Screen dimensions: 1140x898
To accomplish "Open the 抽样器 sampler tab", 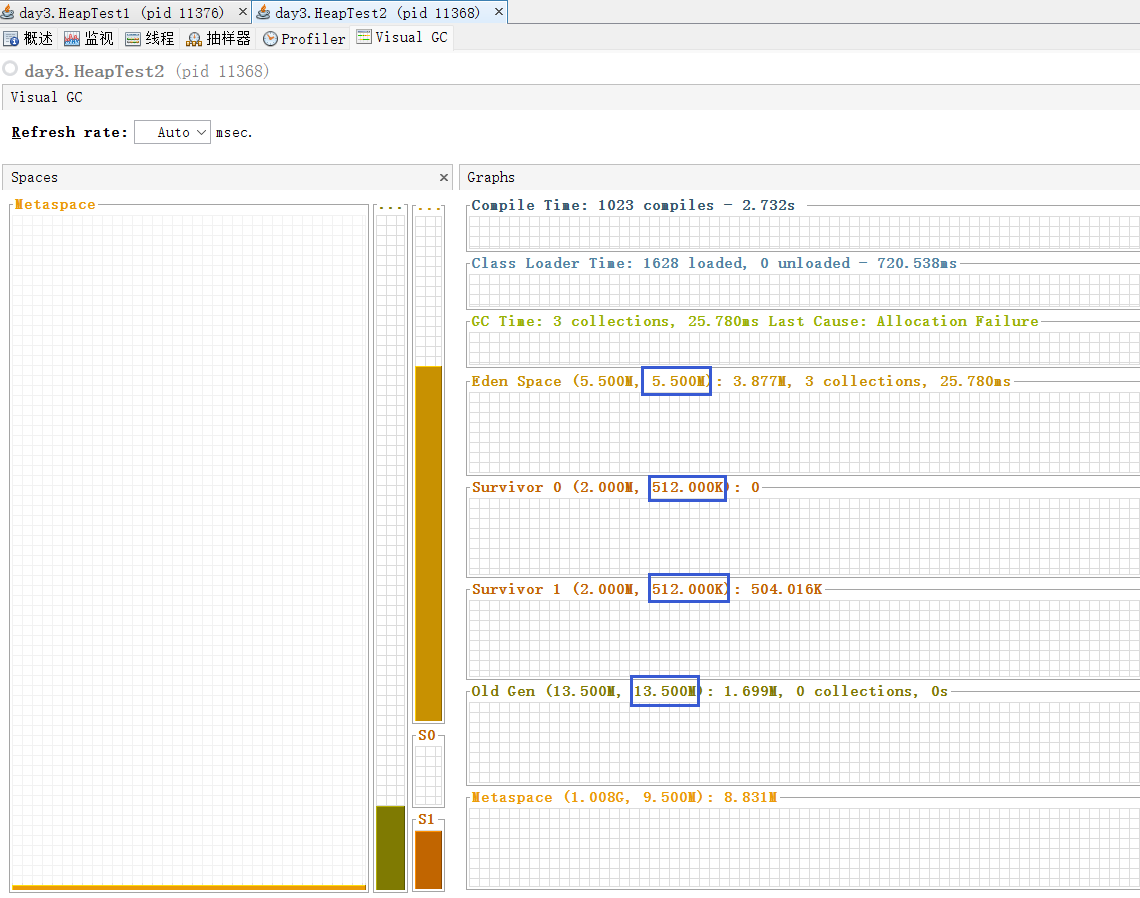I will click(218, 39).
